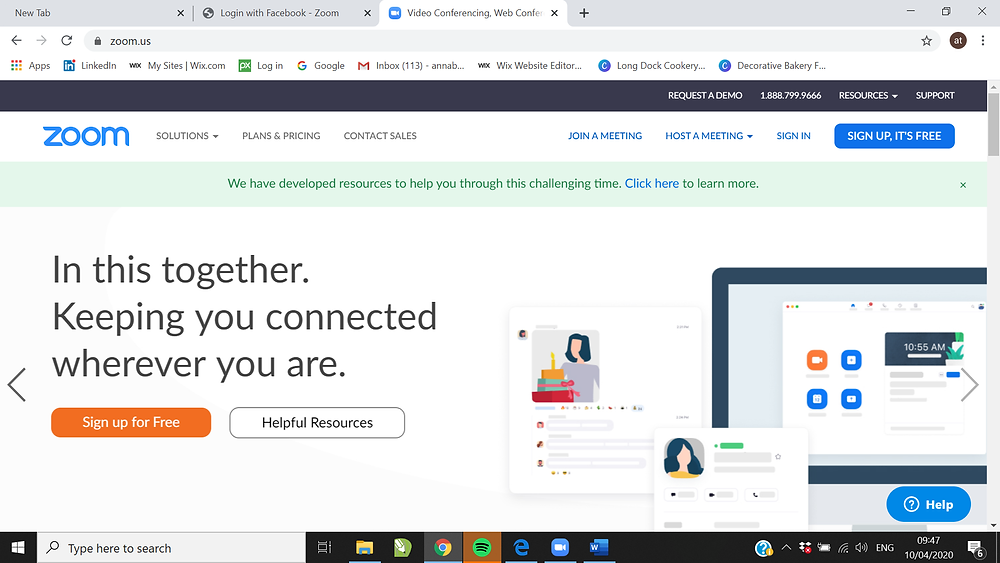Open the Apps bookmarks shortcut
This screenshot has height=563, width=1000.
pyautogui.click(x=31, y=65)
